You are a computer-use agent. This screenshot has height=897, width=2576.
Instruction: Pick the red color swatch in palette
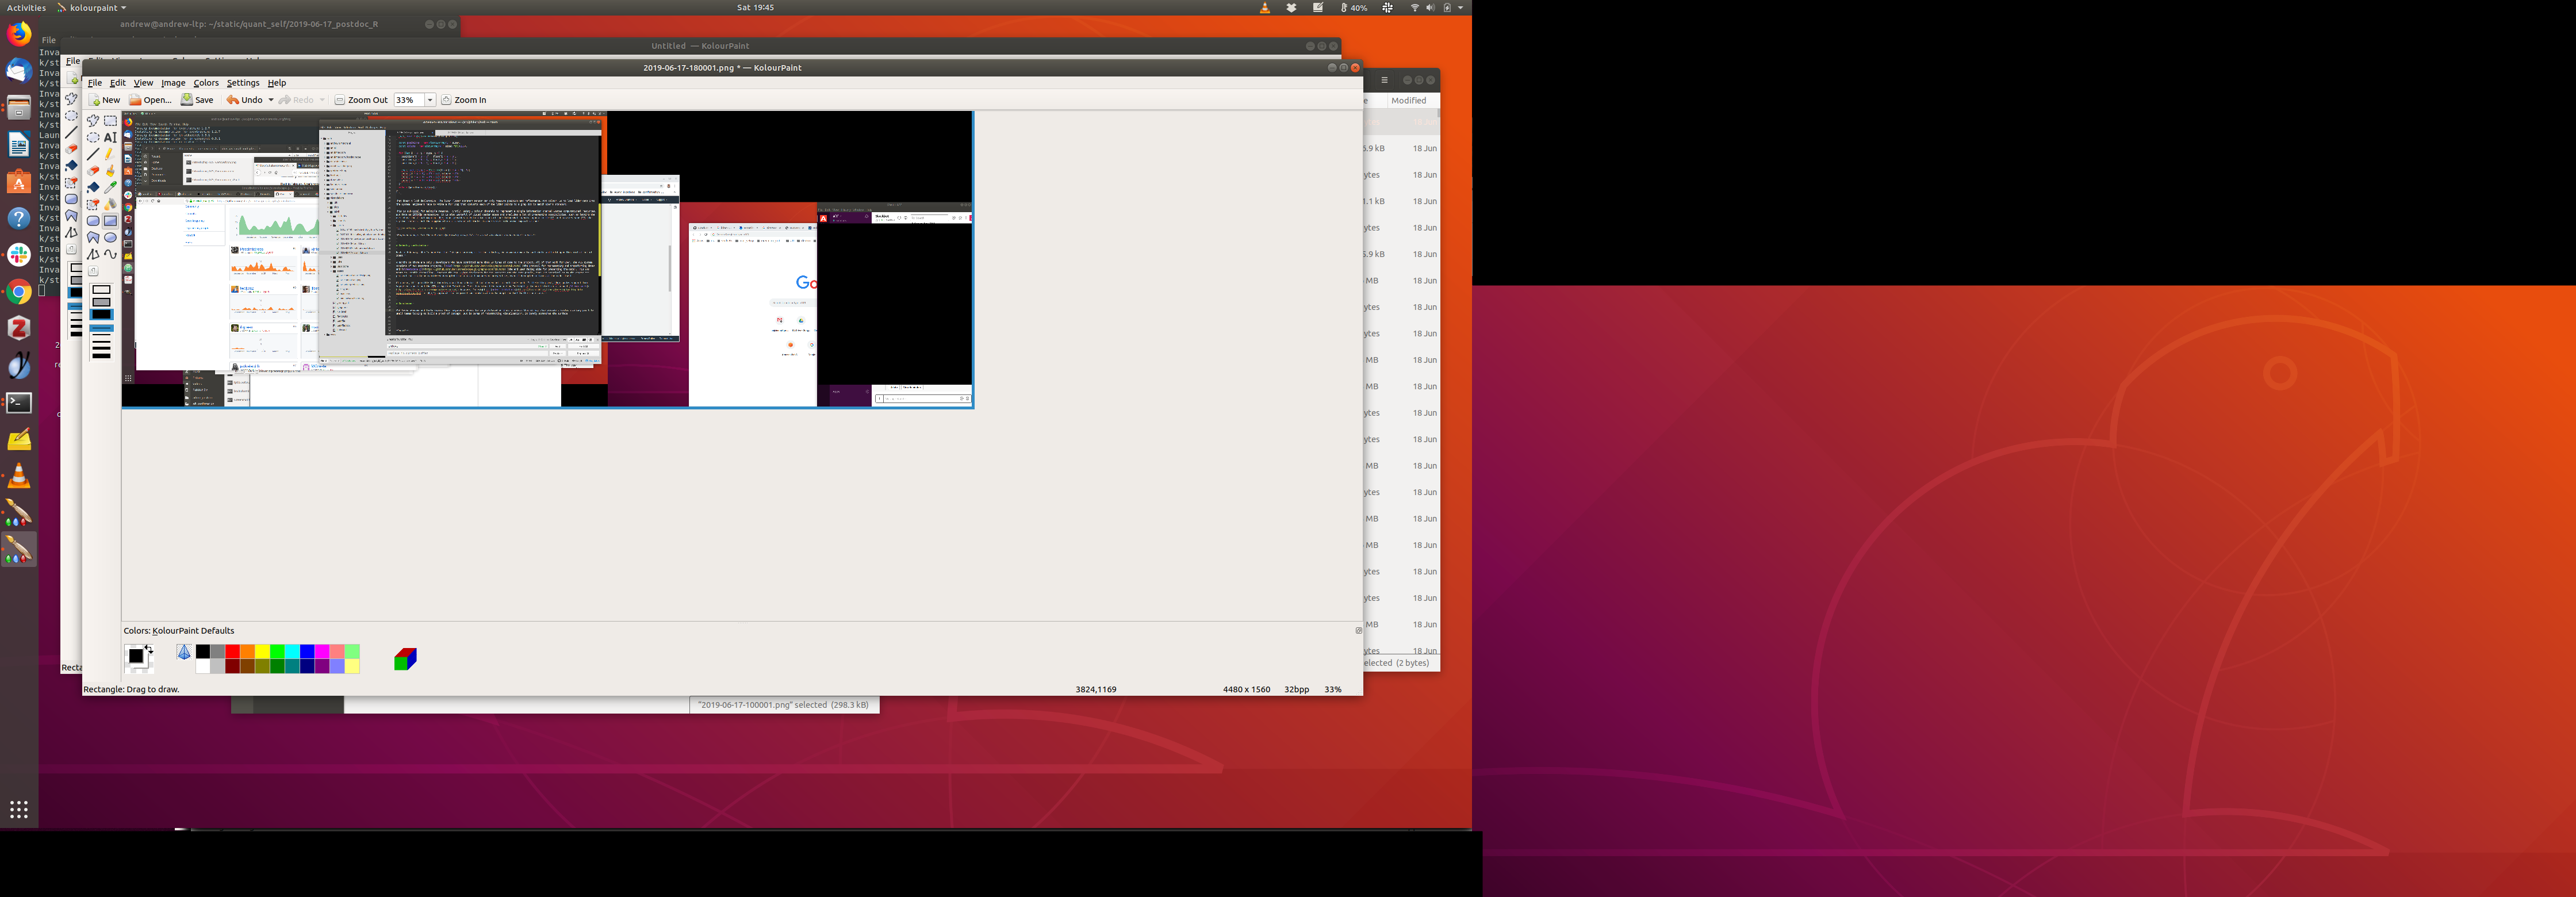232,651
